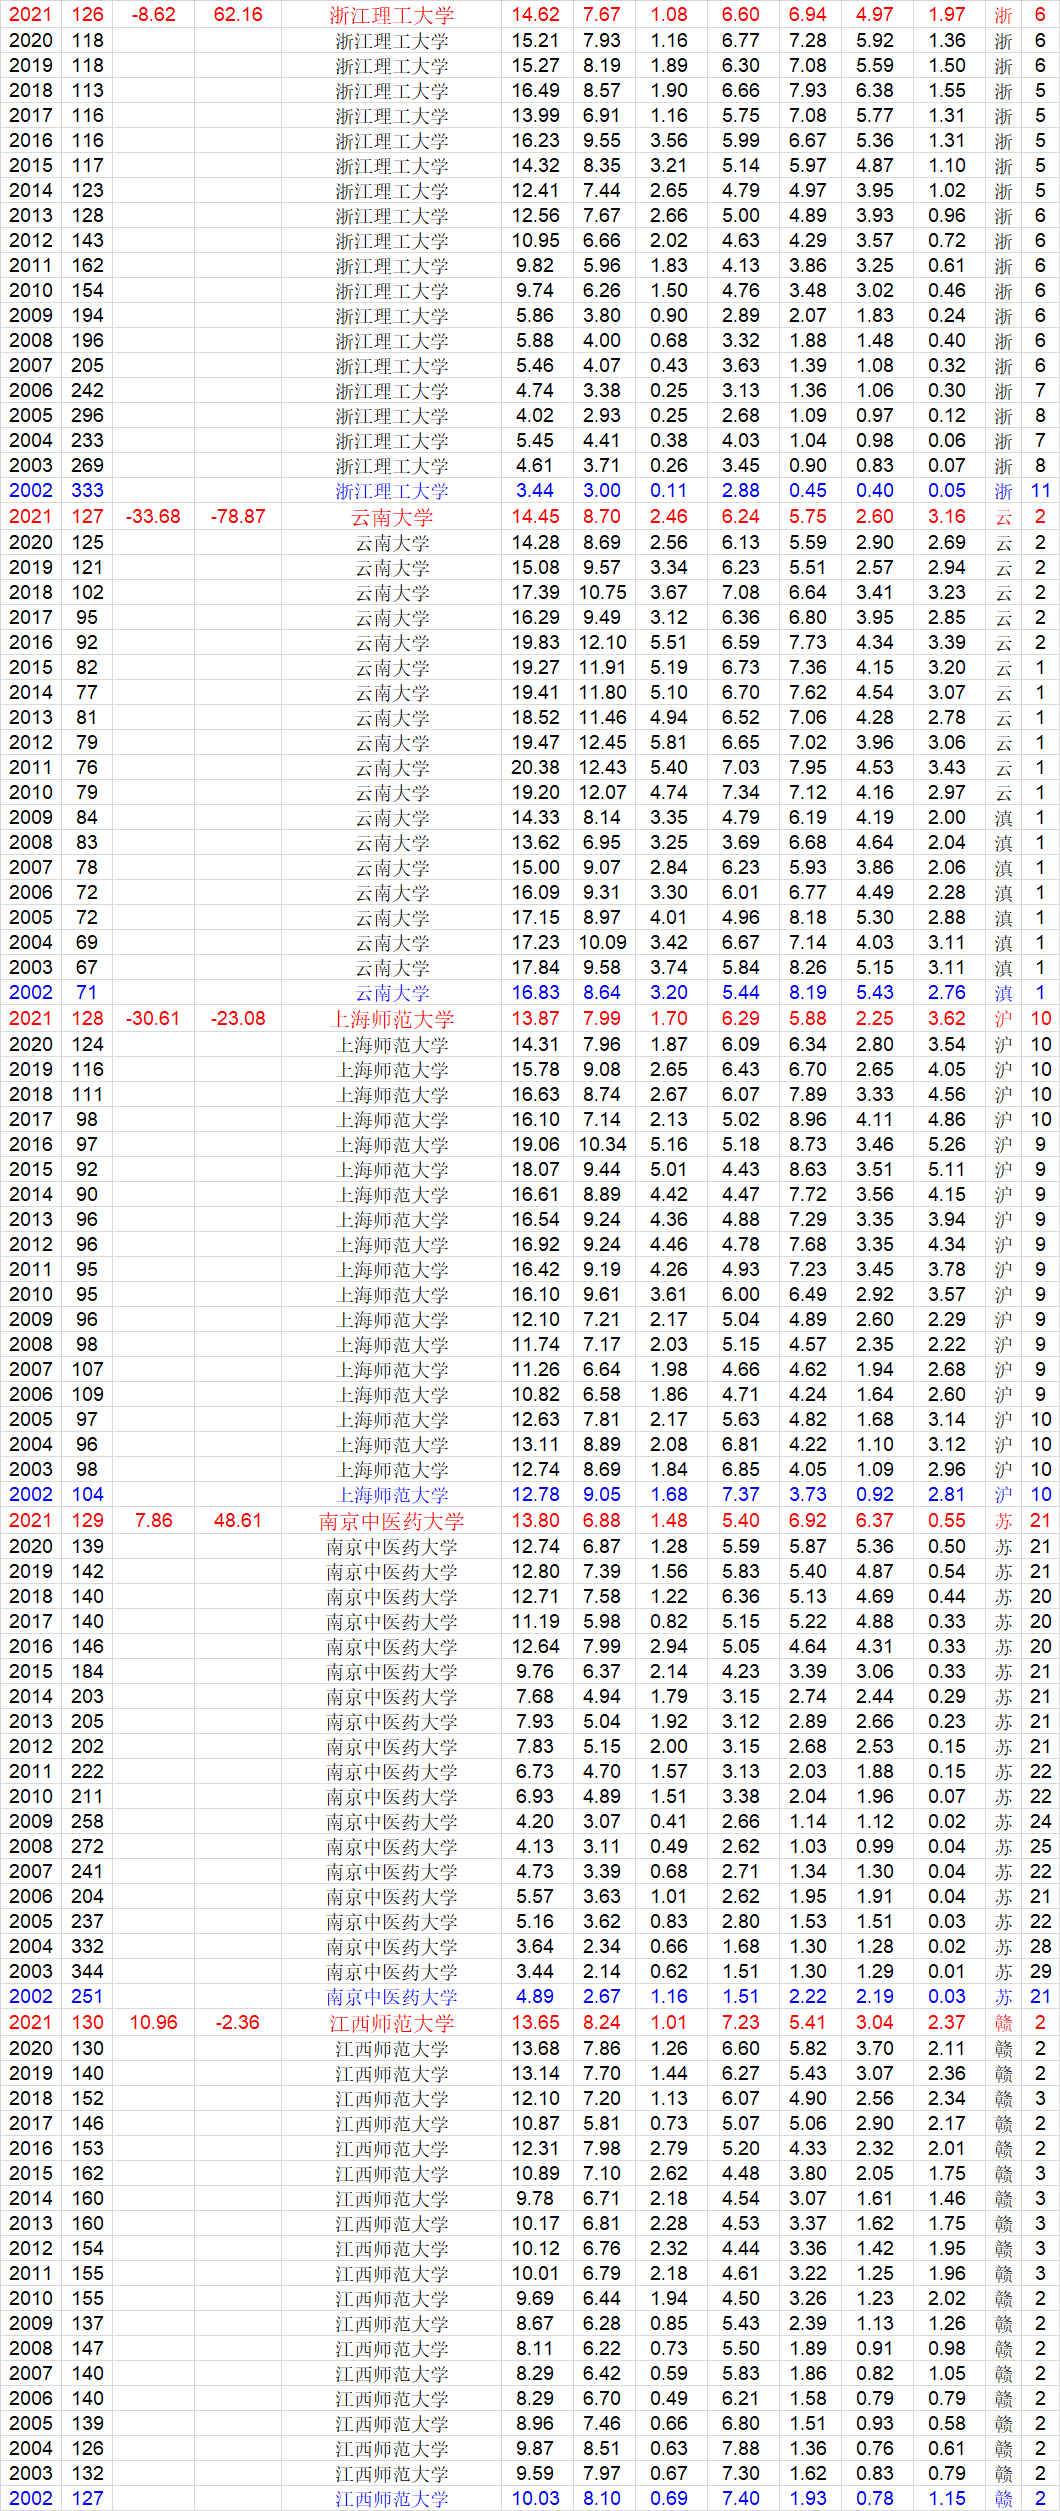Click the blue 浙江理工大学 name in 2002 row
The width and height of the screenshot is (1060, 2511).
pyautogui.click(x=391, y=491)
